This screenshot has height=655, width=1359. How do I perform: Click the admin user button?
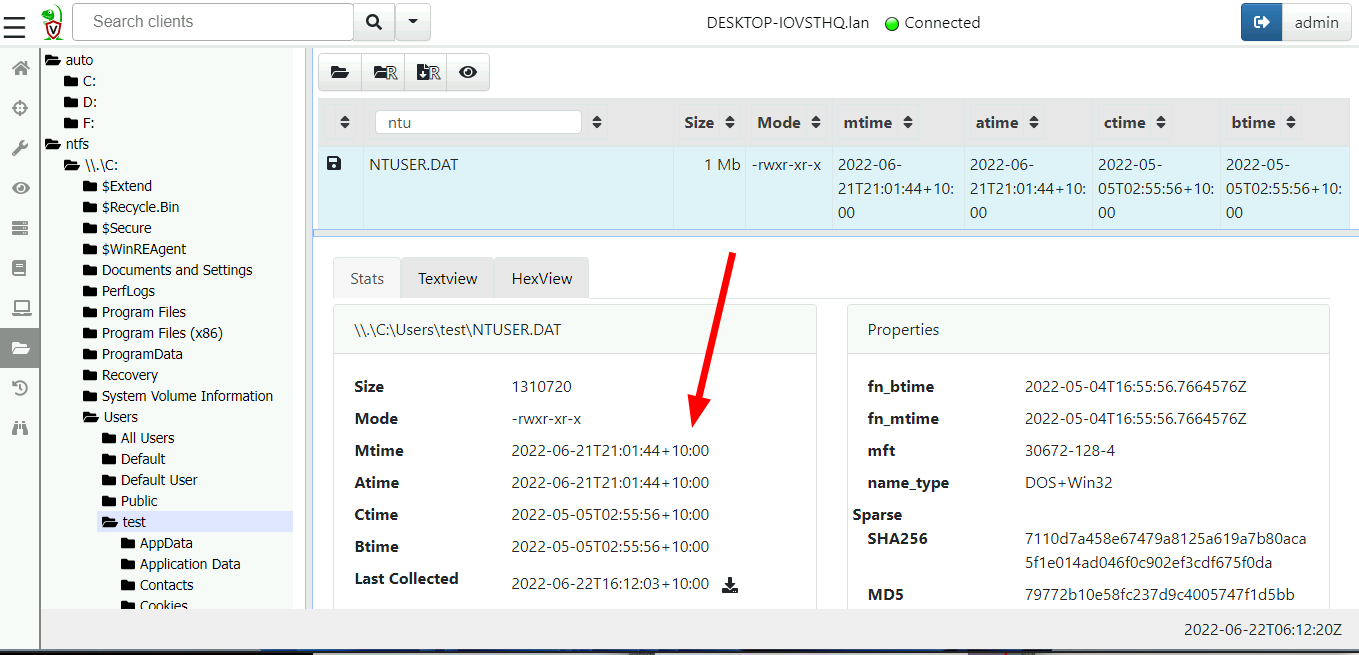point(1316,22)
